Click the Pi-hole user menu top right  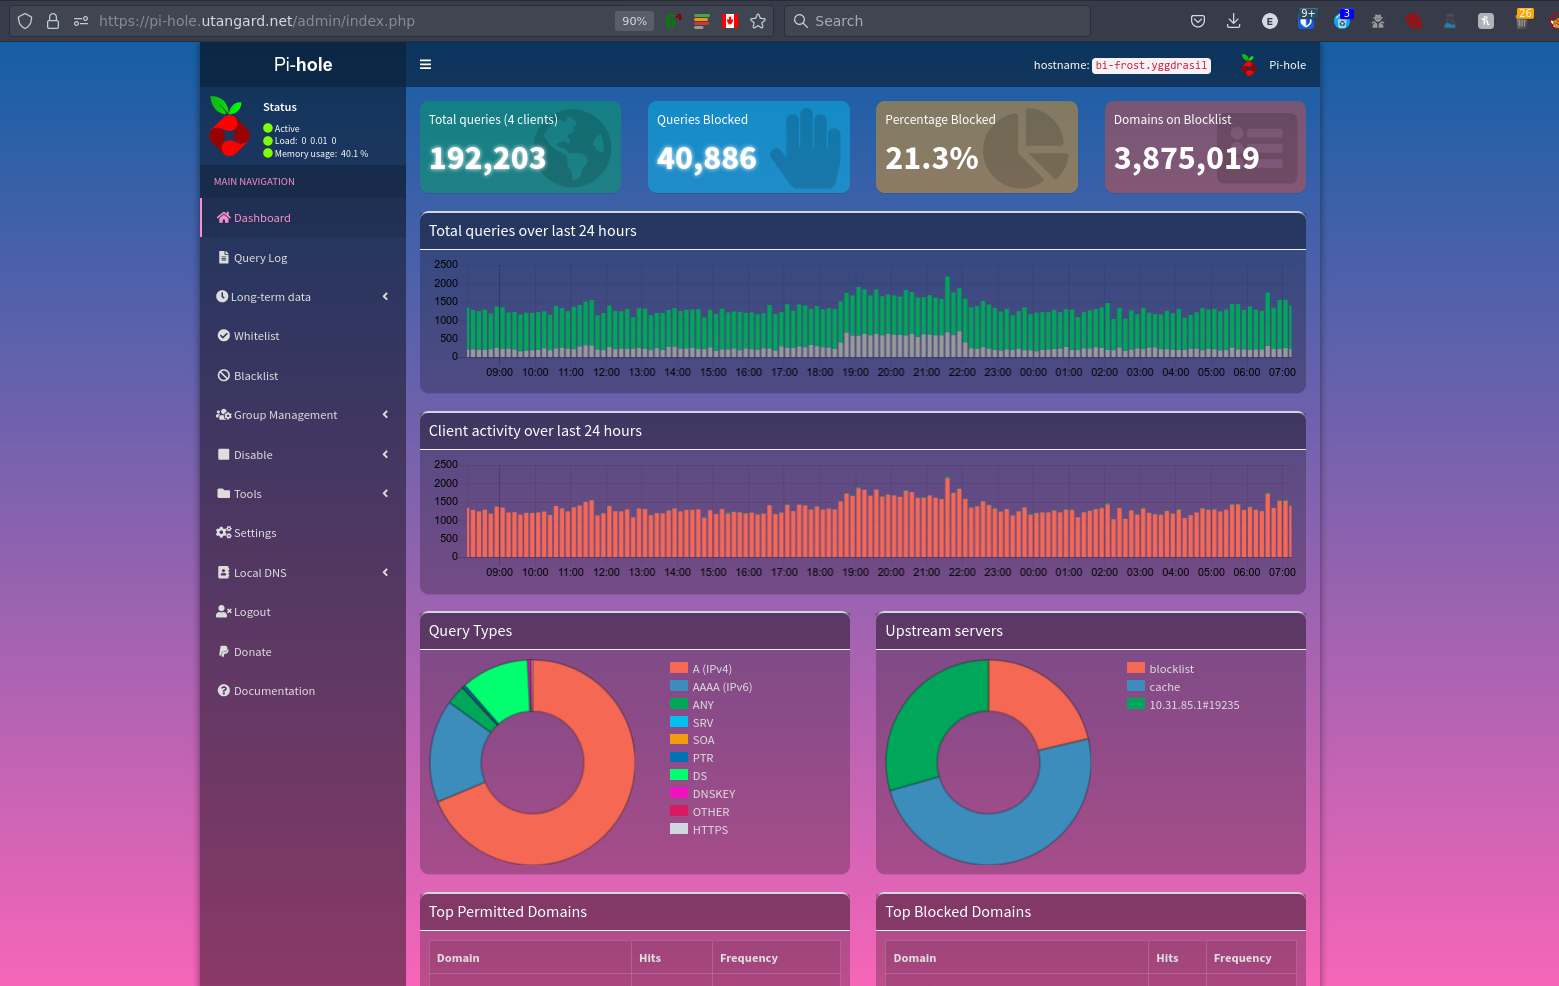coord(1274,65)
